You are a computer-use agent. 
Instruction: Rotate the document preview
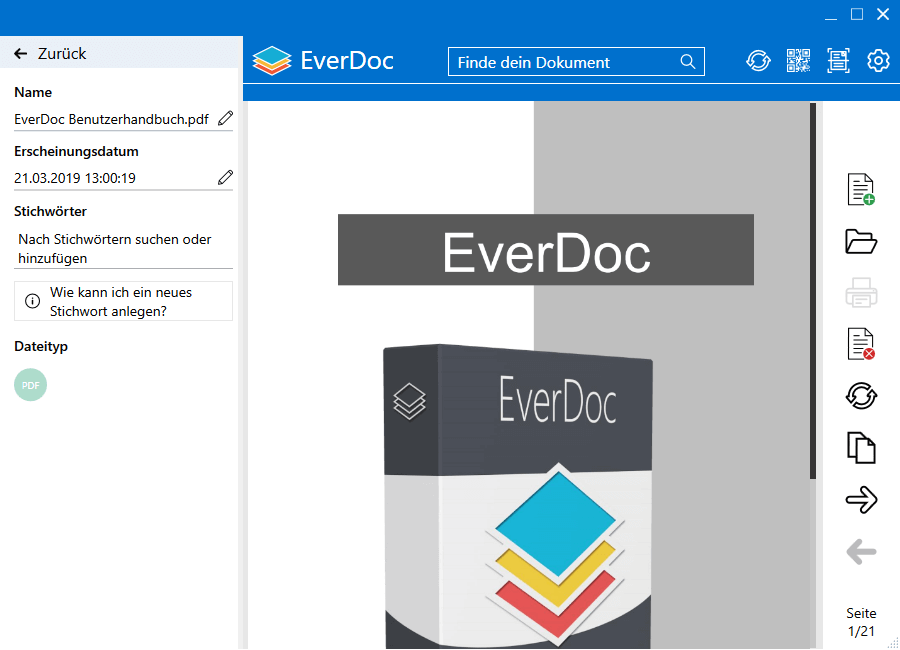pyautogui.click(x=860, y=396)
